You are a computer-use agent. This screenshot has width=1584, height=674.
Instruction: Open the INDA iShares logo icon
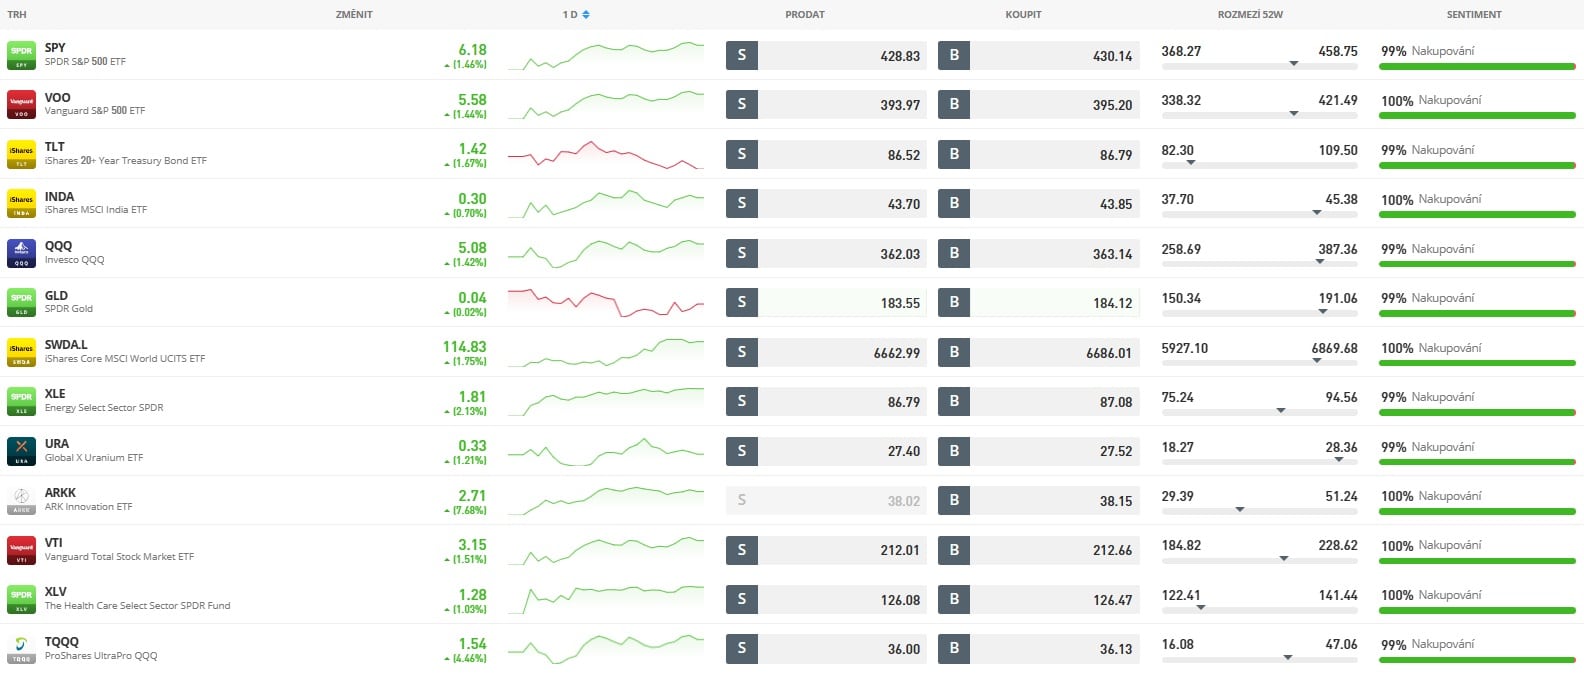21,203
